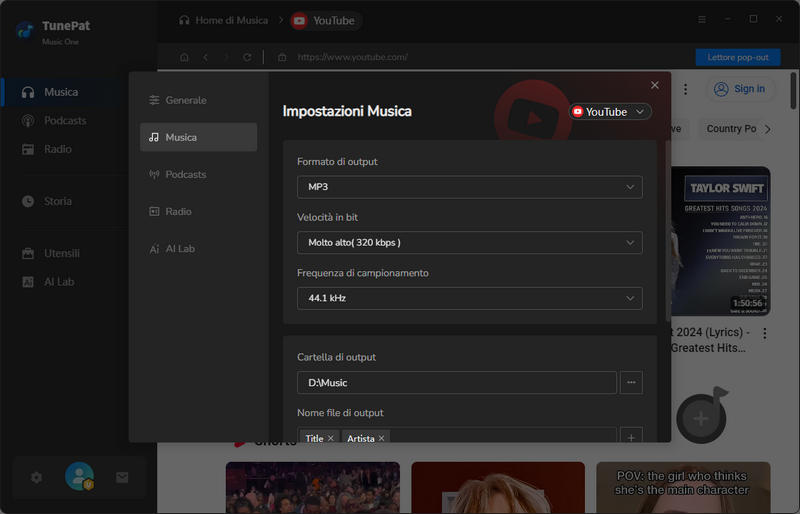Viewport: 800px width, 514px height.
Task: Open the Formato di output MP3 dropdown
Action: pos(469,187)
